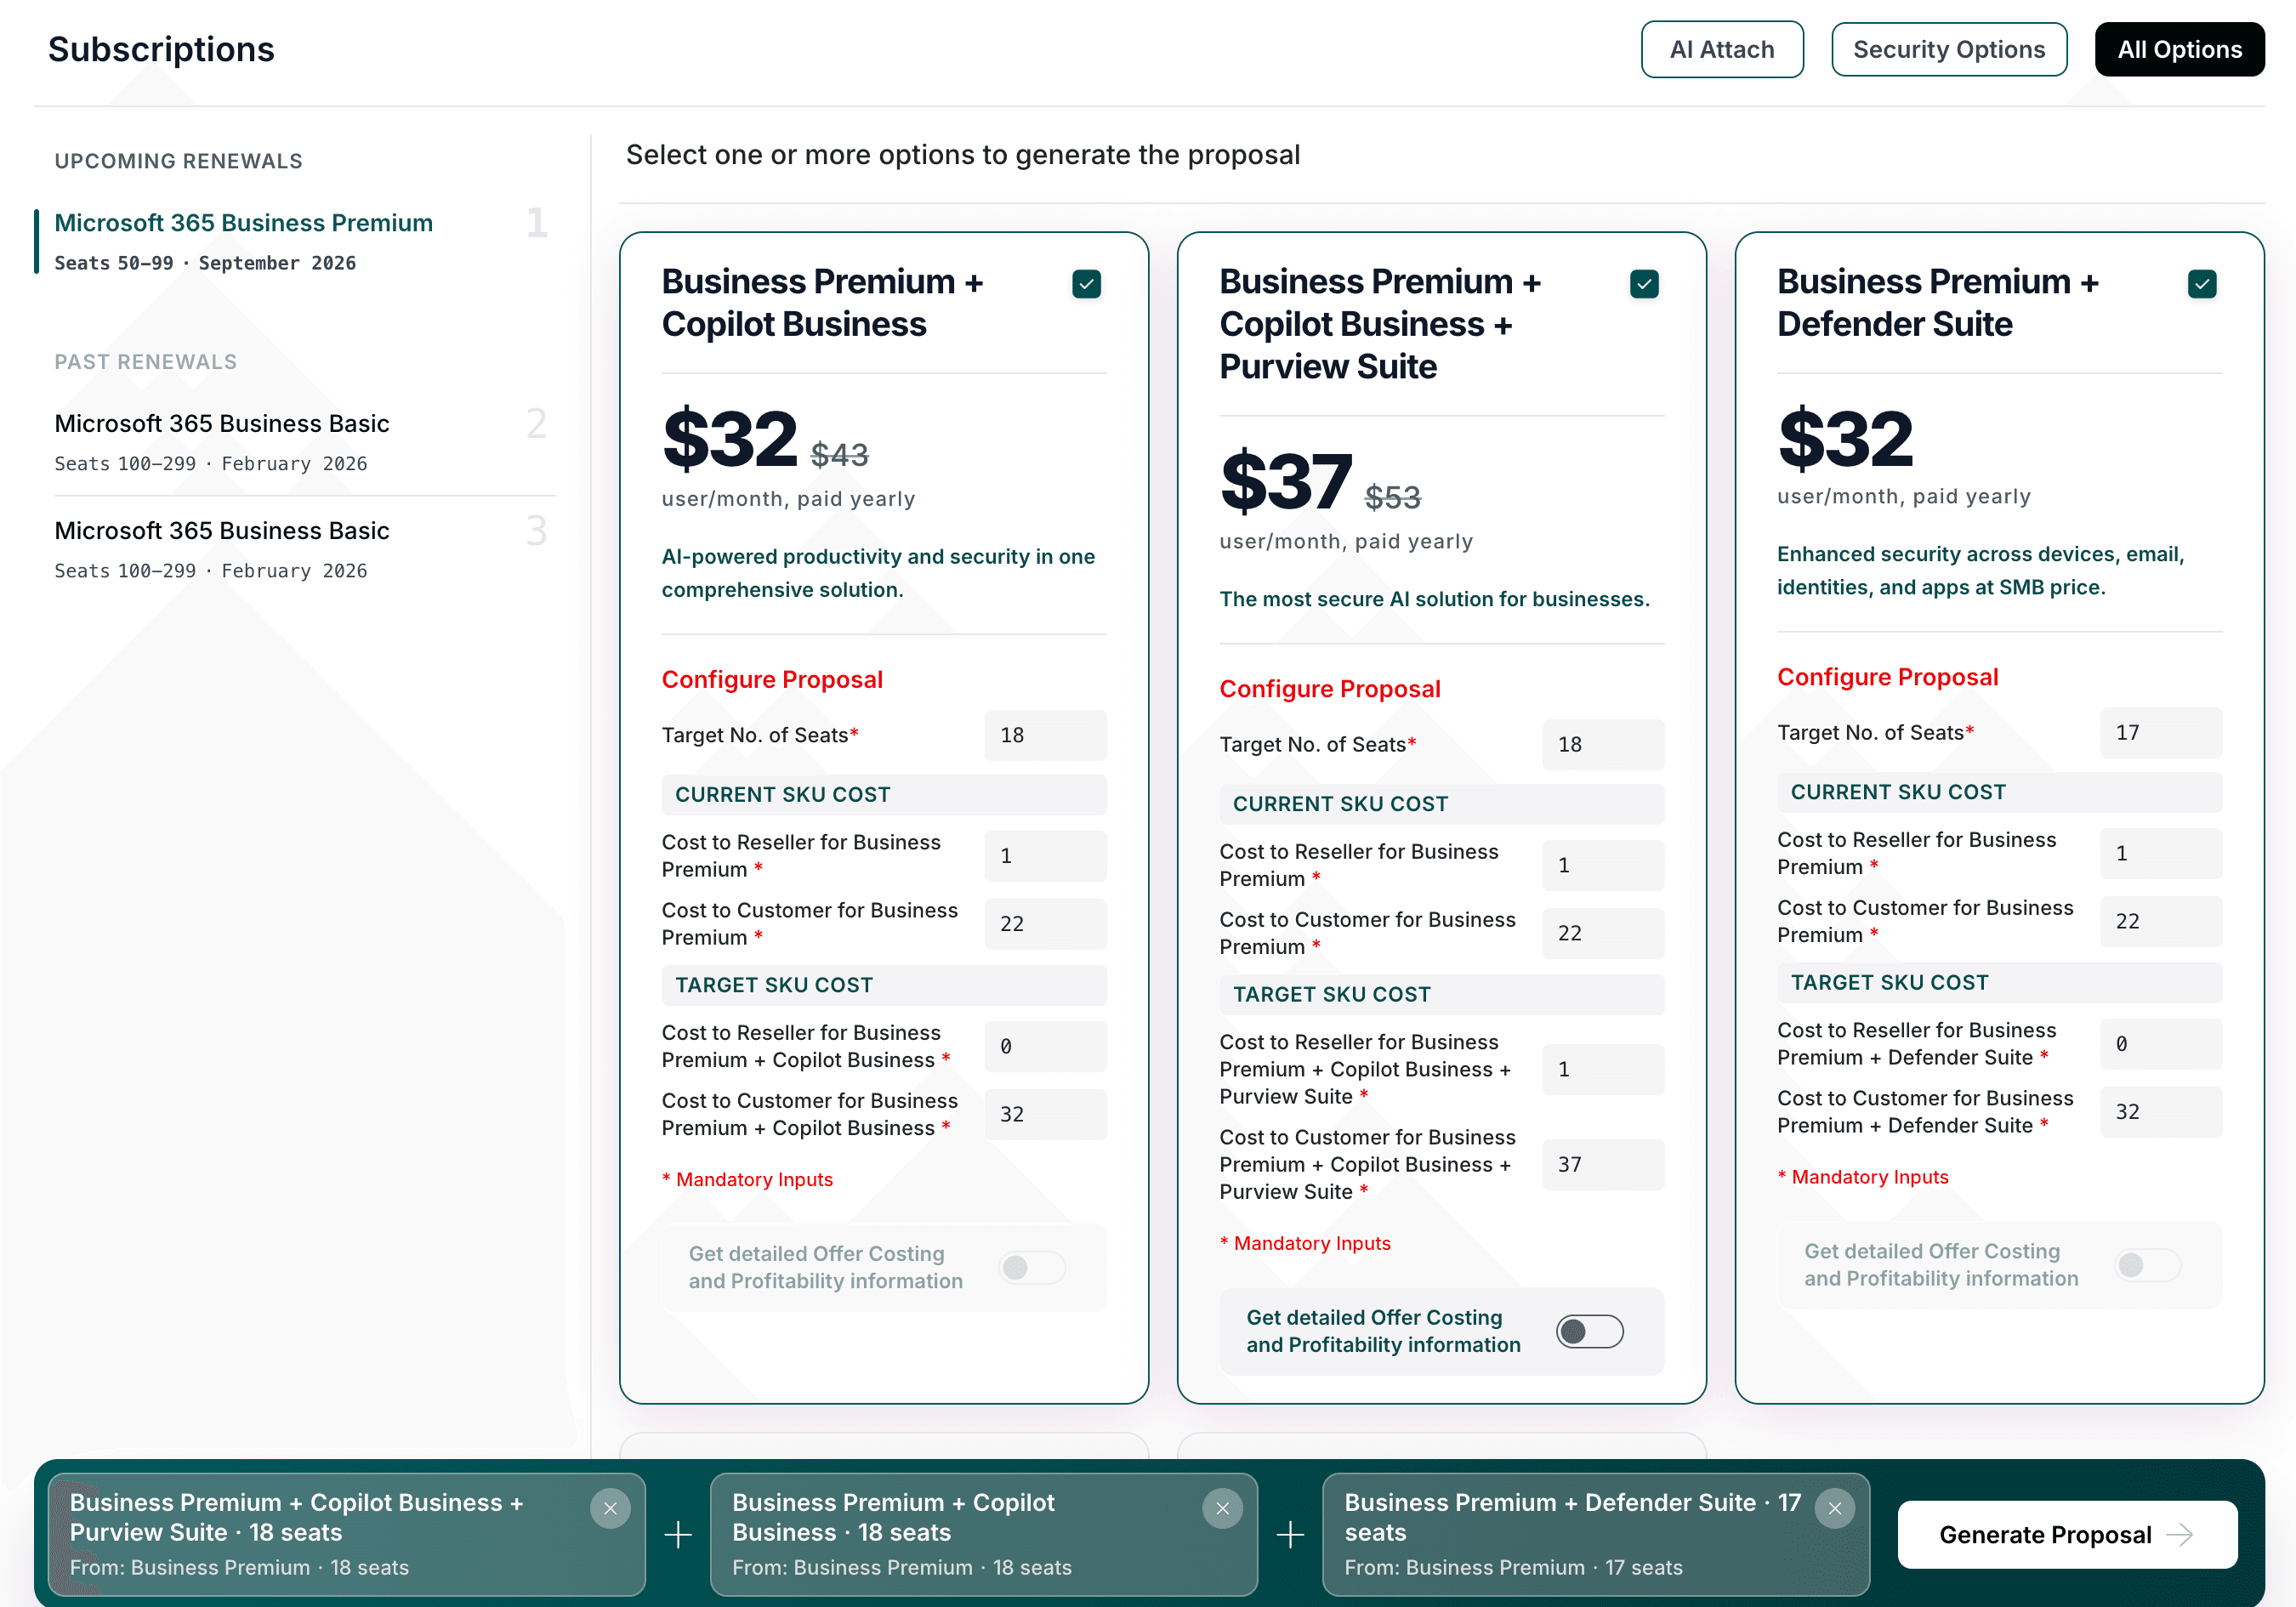The height and width of the screenshot is (1607, 2296).
Task: Edit target reseller cost for Premium + Copilot Business
Action: (1045, 1046)
